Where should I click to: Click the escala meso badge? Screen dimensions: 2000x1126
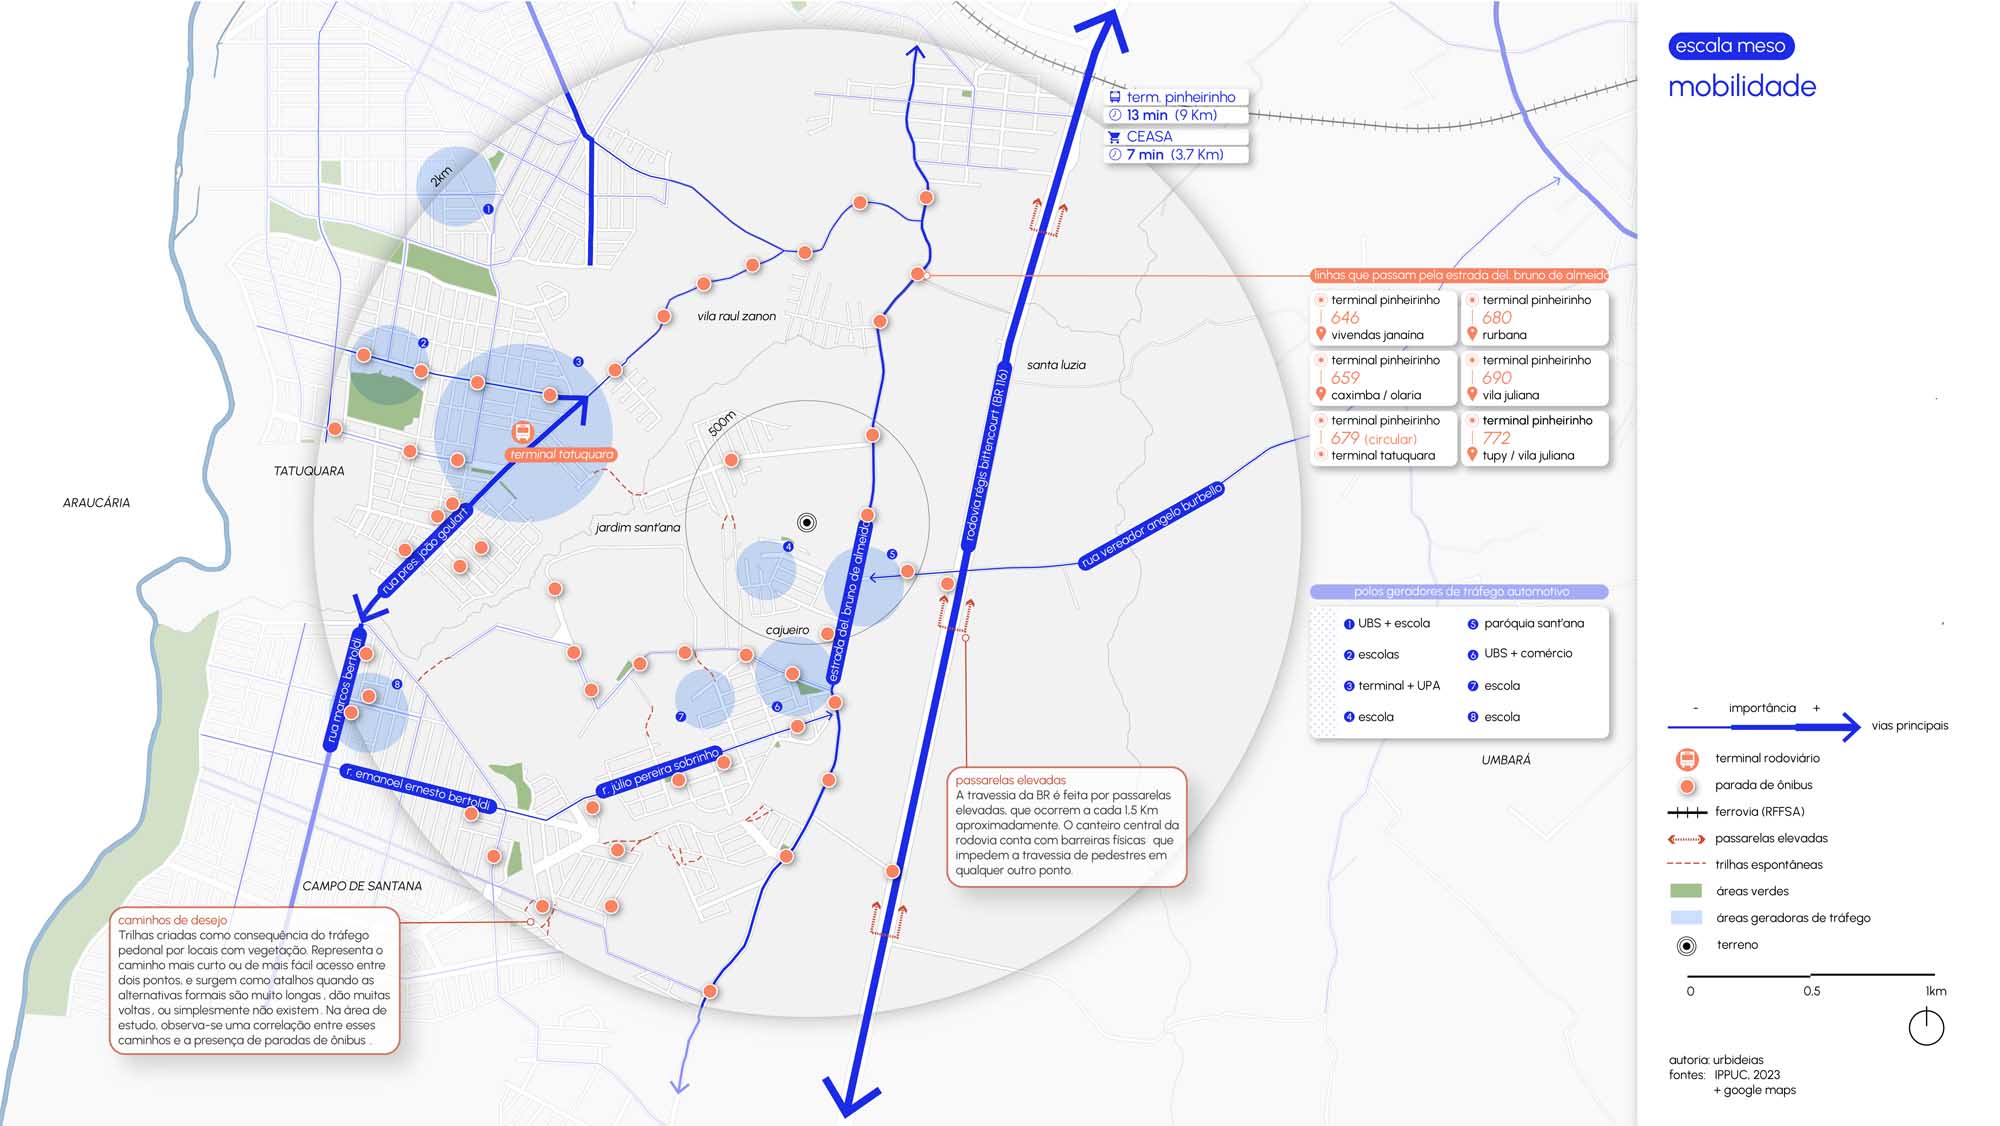(1730, 46)
